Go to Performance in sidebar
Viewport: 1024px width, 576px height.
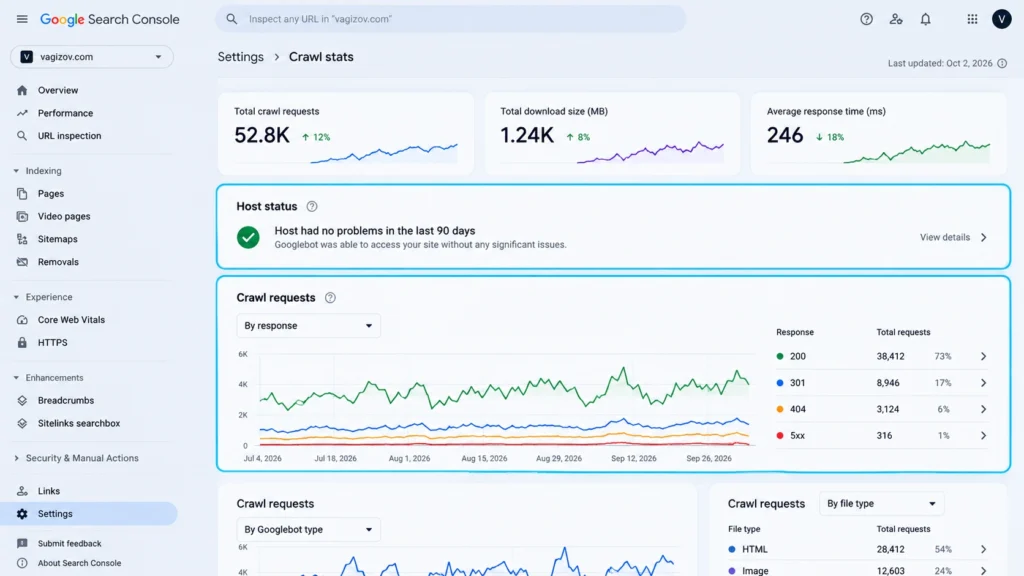coord(65,113)
